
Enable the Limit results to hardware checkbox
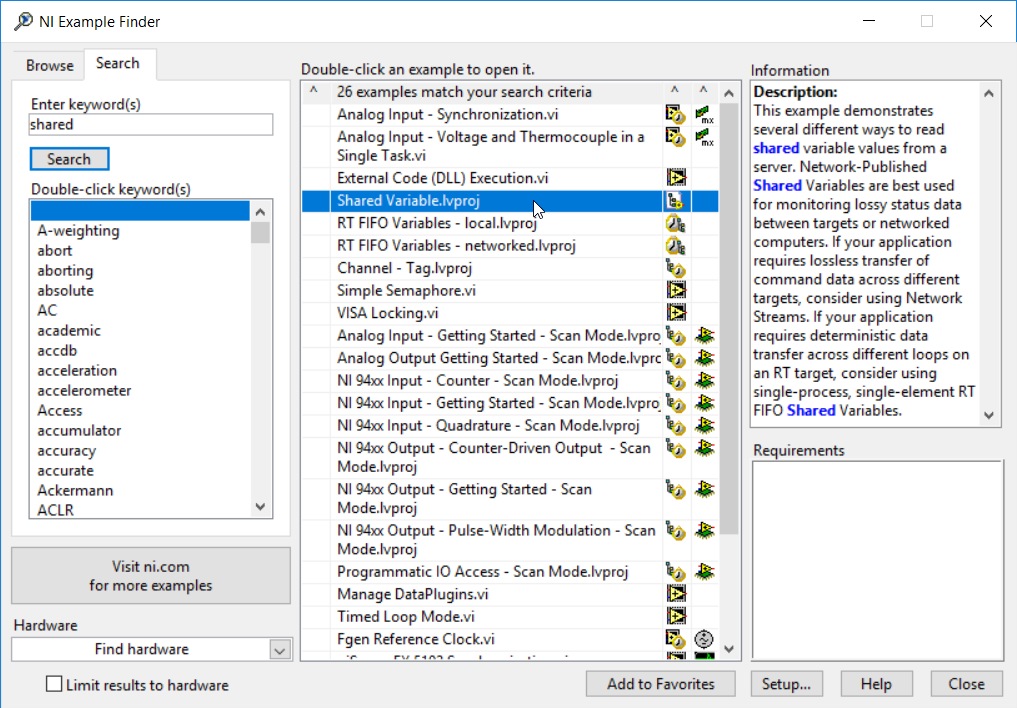click(x=54, y=684)
